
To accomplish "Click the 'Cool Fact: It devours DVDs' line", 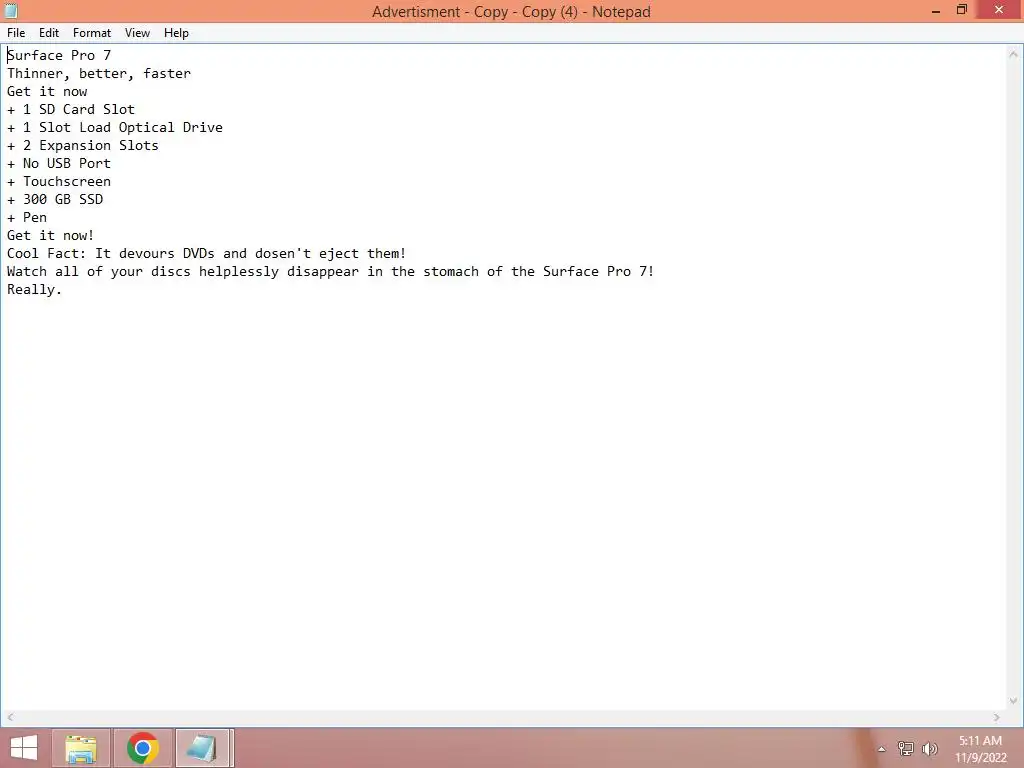I will pyautogui.click(x=206, y=253).
